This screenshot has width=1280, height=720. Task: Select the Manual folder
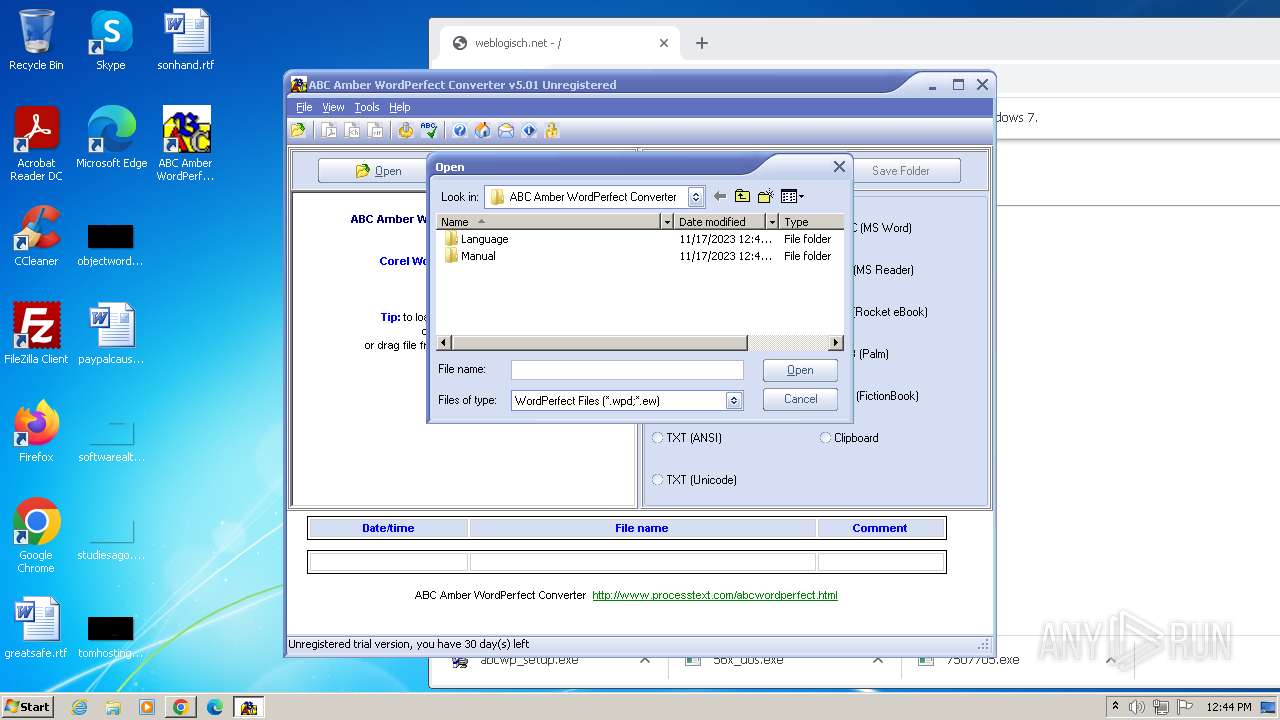click(x=470, y=256)
